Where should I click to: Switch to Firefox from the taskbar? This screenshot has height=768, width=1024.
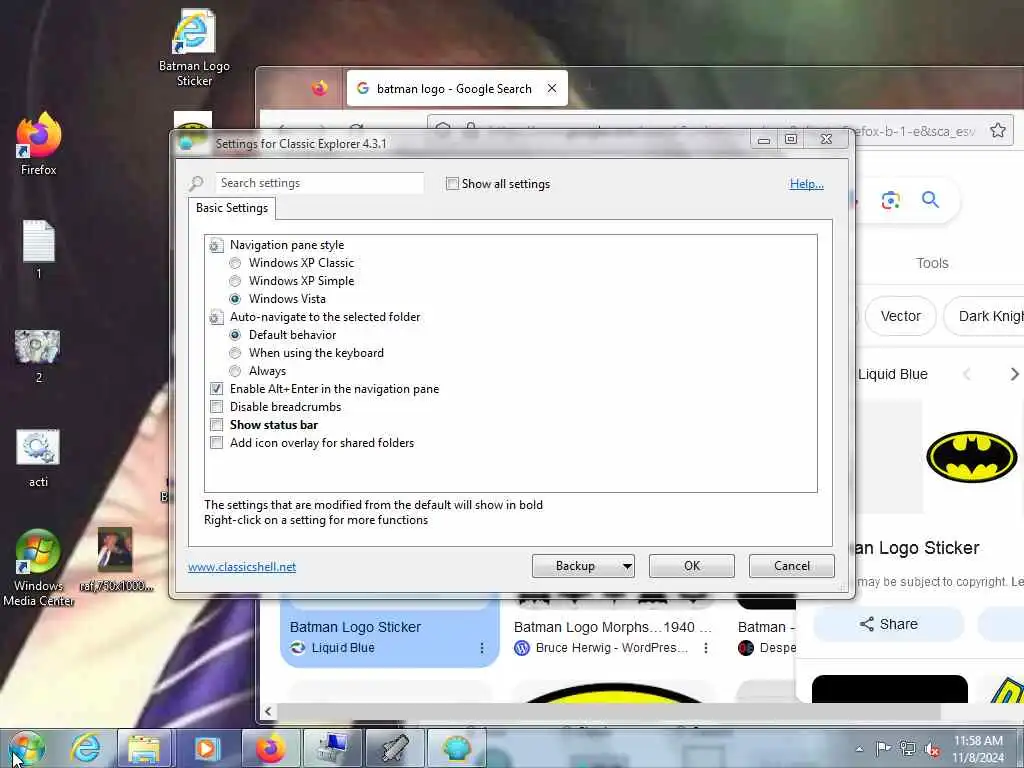tap(271, 748)
